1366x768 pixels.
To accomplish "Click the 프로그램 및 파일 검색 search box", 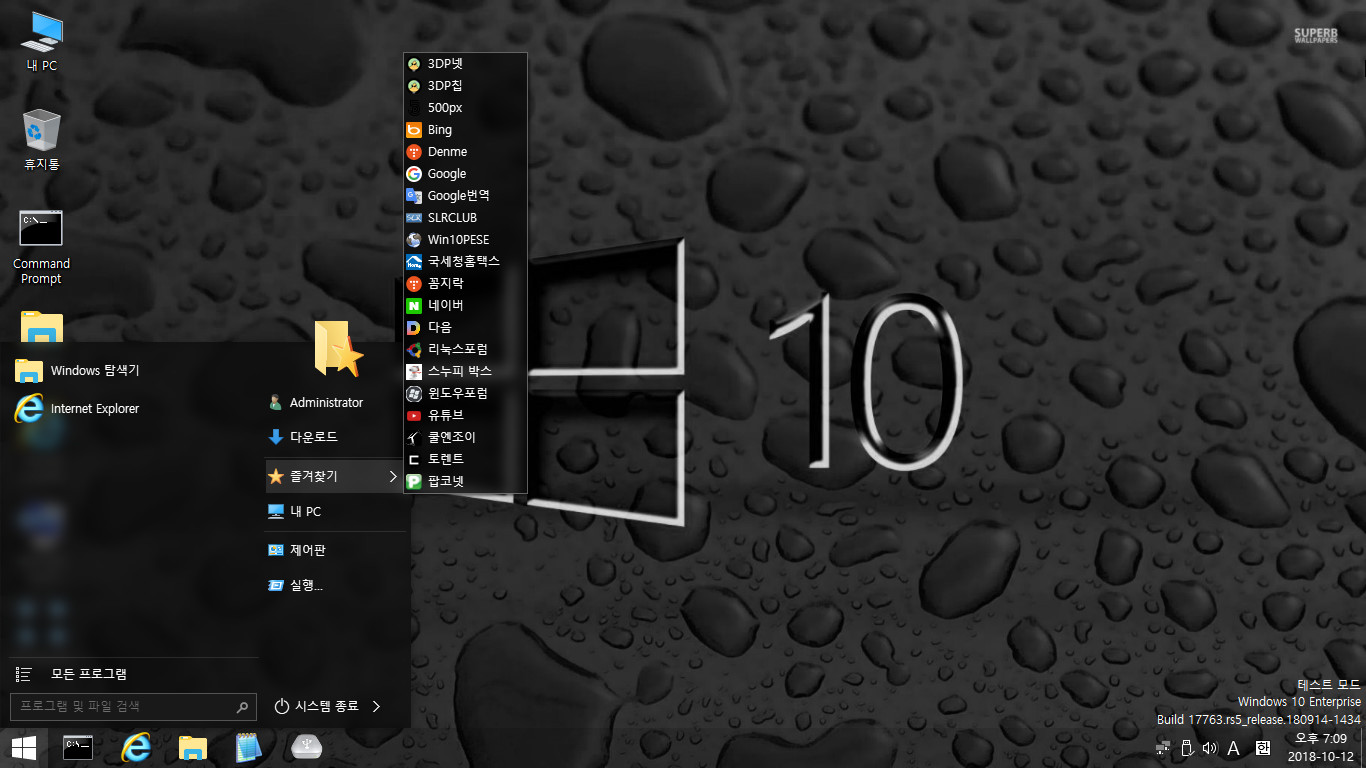I will coord(133,706).
